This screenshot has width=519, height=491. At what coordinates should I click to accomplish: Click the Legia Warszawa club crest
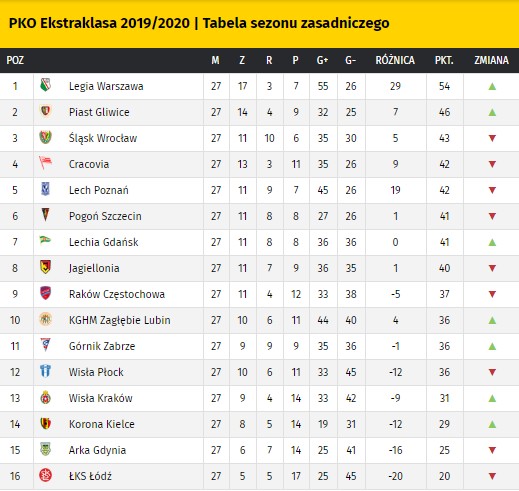[x=46, y=85]
